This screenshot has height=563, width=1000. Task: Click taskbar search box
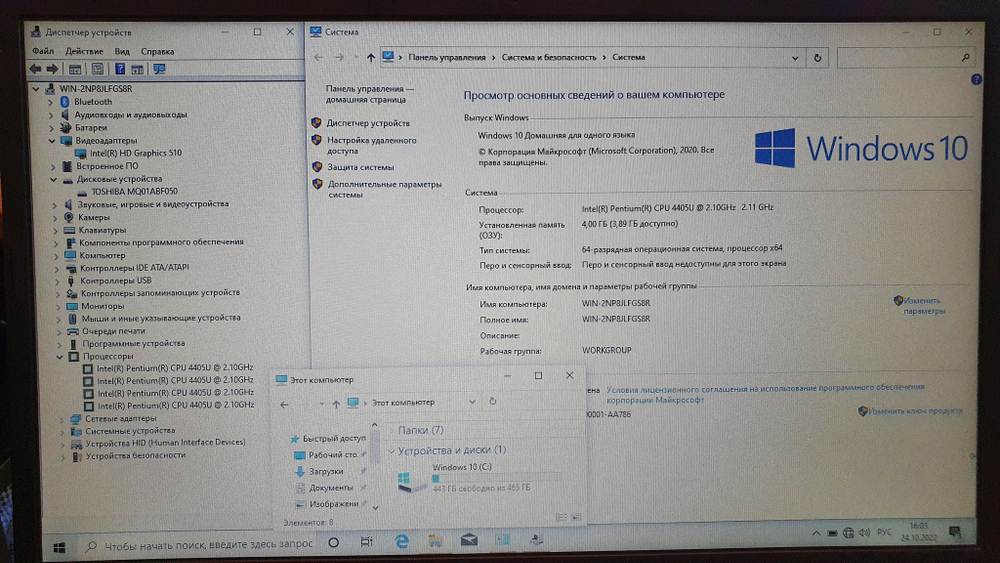tap(200, 545)
